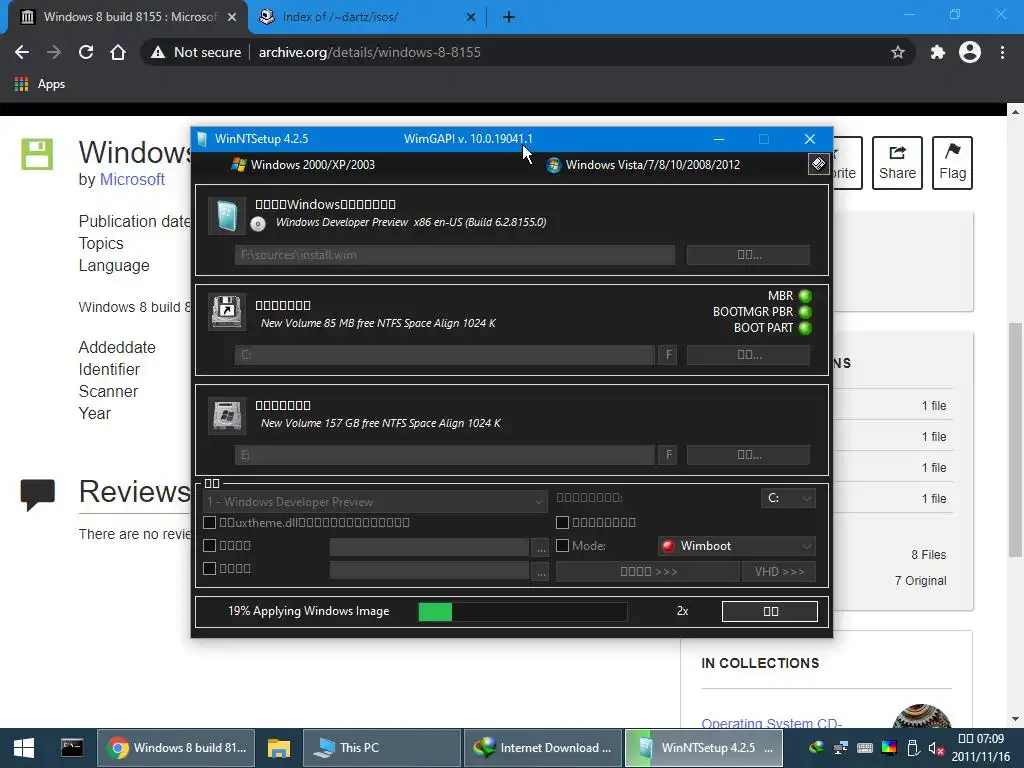Open the Wimboot mode dropdown

pyautogui.click(x=737, y=546)
